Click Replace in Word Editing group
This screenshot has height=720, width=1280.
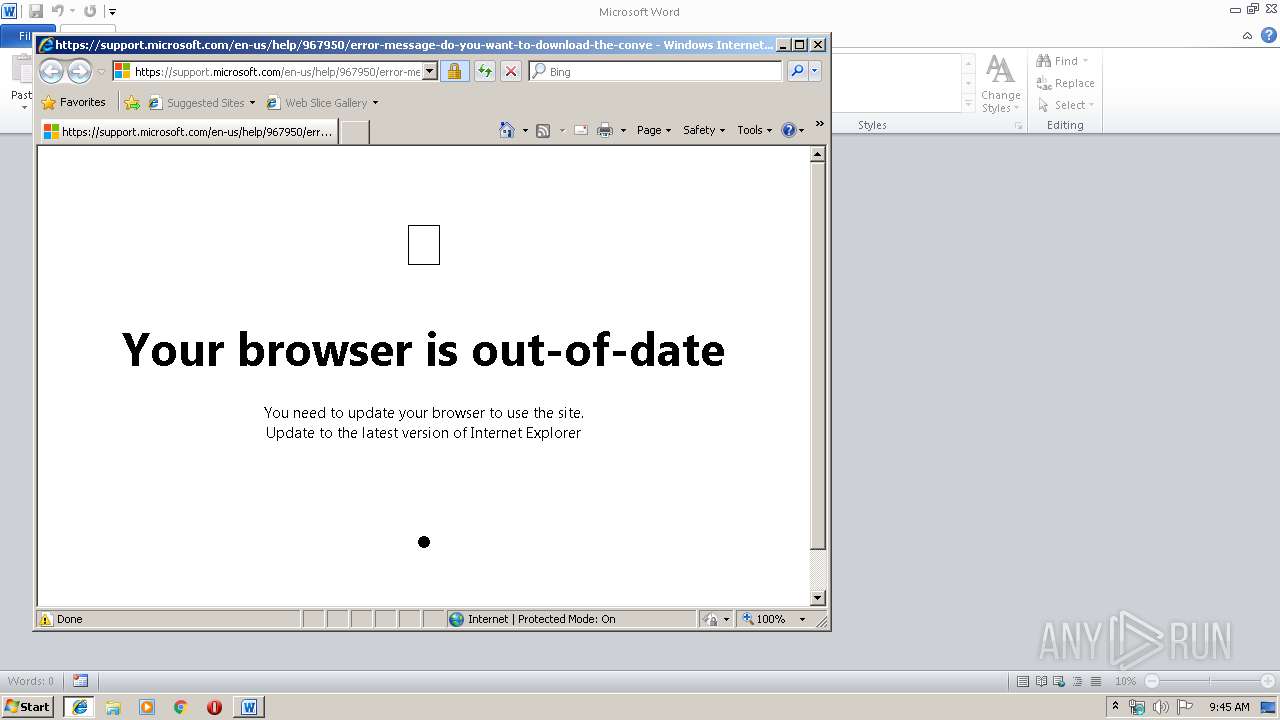pos(1065,83)
